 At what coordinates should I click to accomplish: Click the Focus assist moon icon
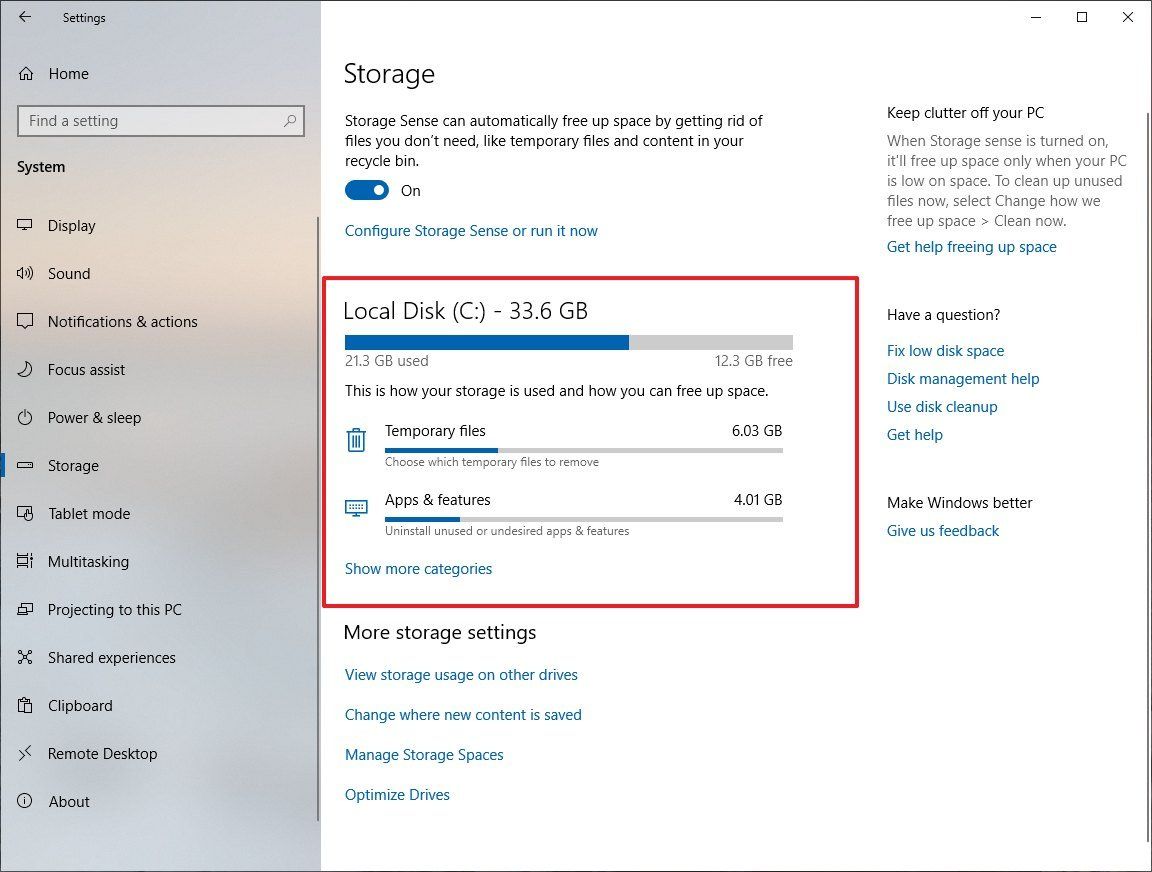pyautogui.click(x=23, y=369)
